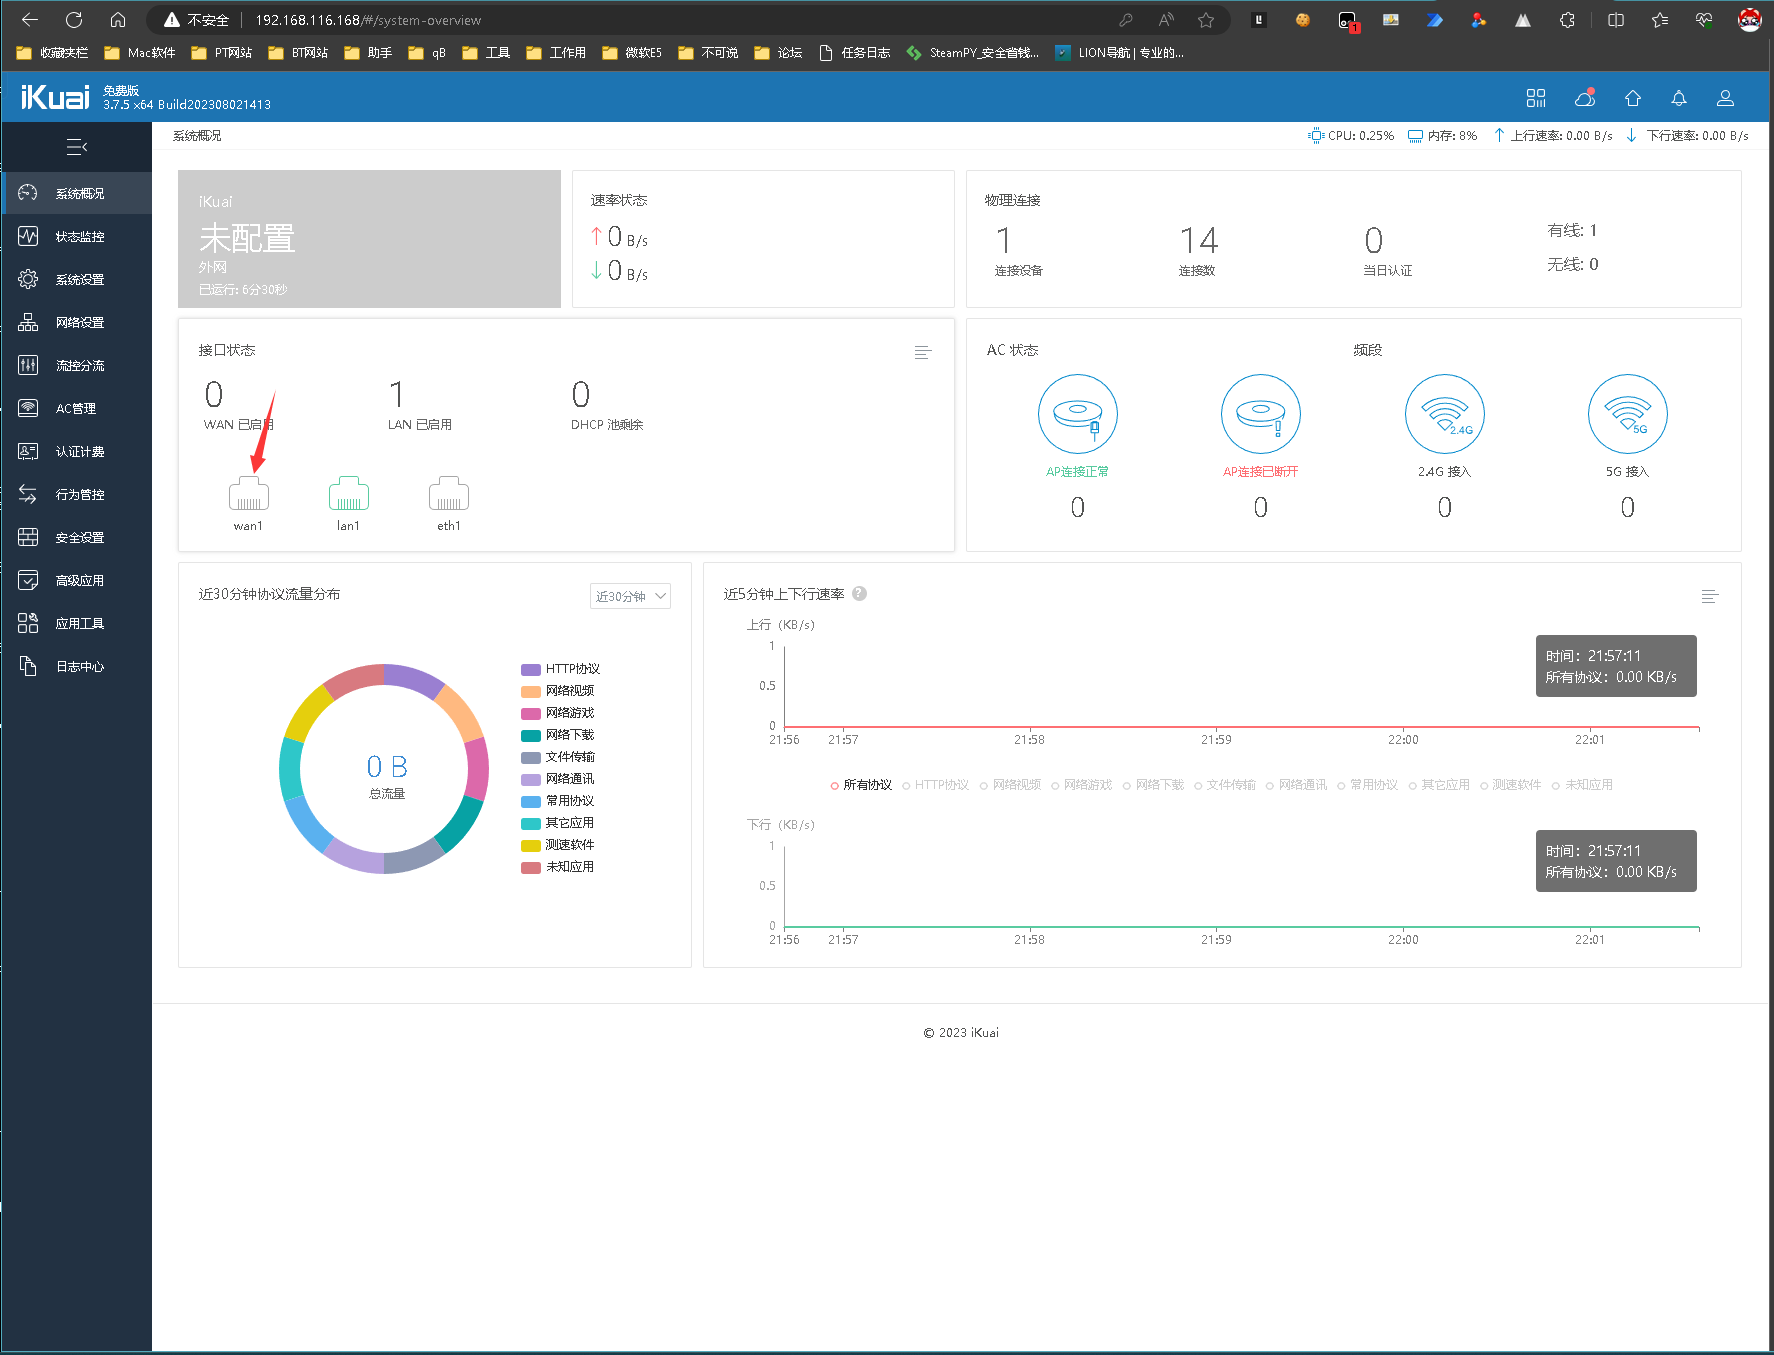Click the help icon beside 近5分钟上下行速率
Image resolution: width=1774 pixels, height=1355 pixels.
859,593
